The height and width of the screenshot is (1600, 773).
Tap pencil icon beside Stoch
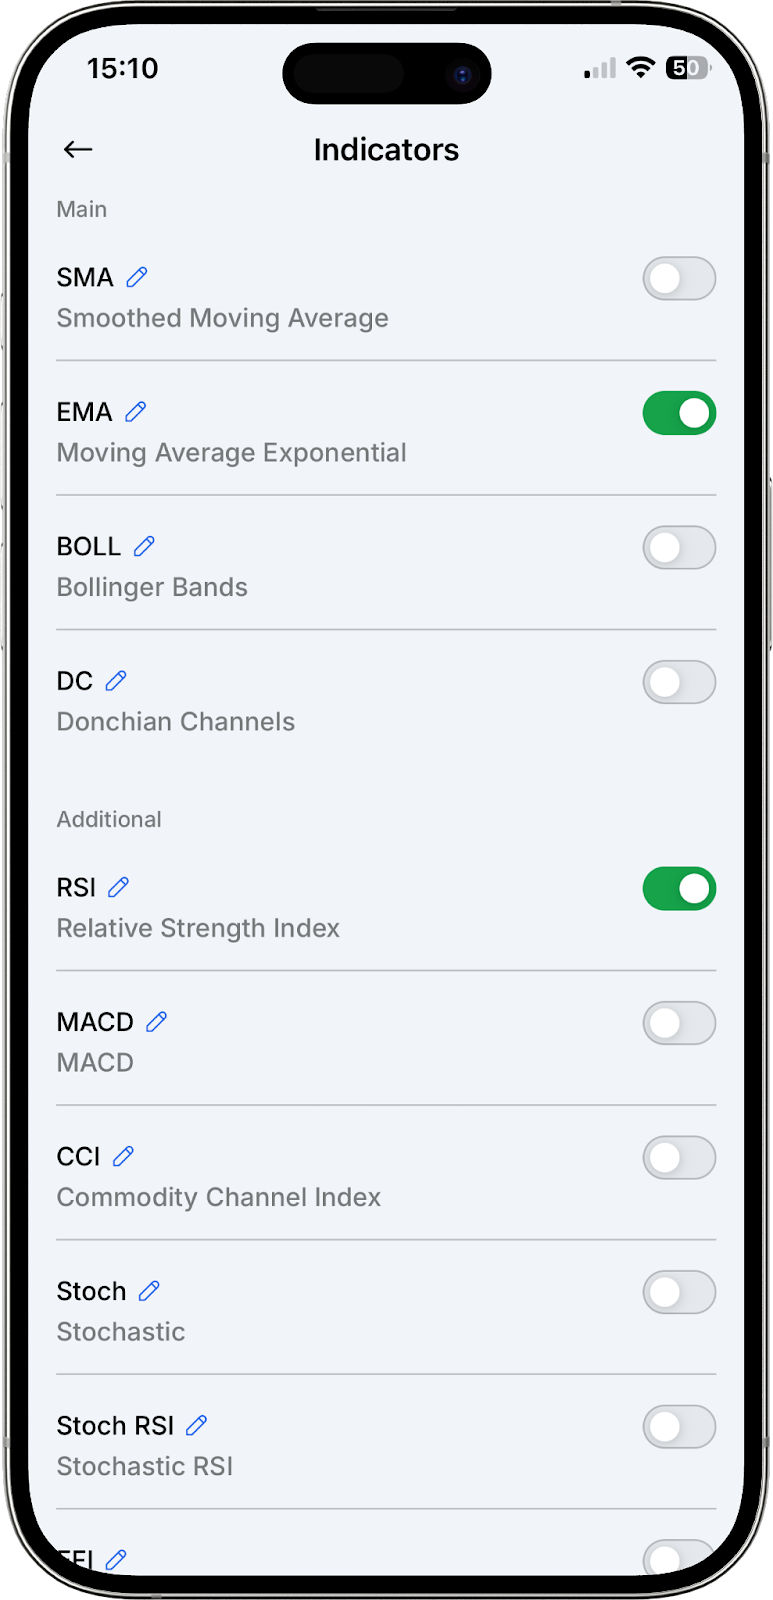click(x=149, y=1291)
